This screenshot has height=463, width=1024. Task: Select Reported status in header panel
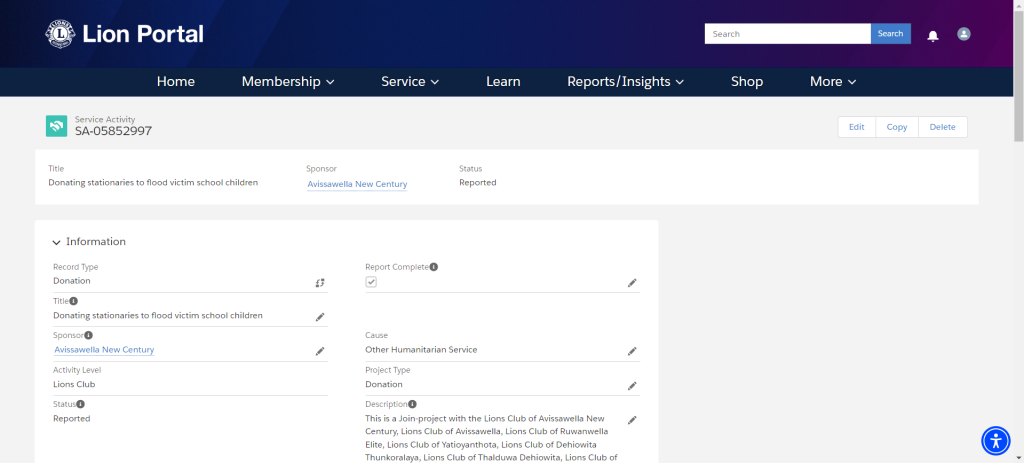[477, 182]
